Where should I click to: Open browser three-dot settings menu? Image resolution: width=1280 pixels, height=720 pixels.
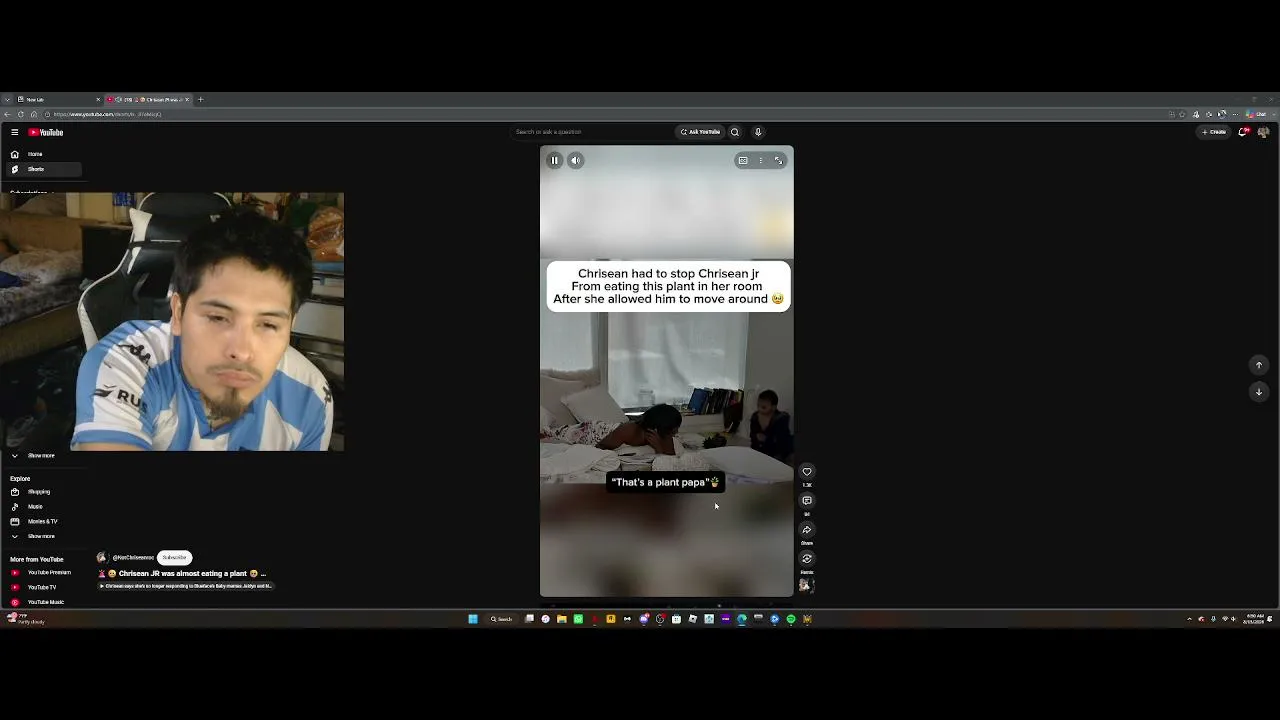pyautogui.click(x=1234, y=114)
